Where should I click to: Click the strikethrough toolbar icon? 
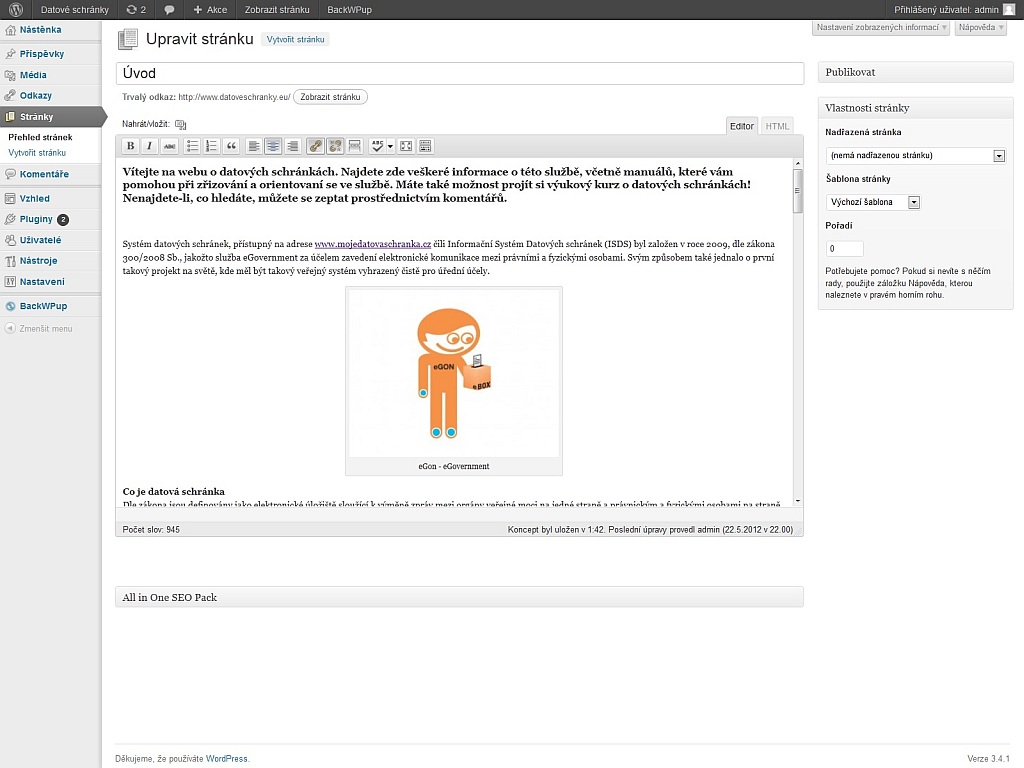(x=169, y=146)
